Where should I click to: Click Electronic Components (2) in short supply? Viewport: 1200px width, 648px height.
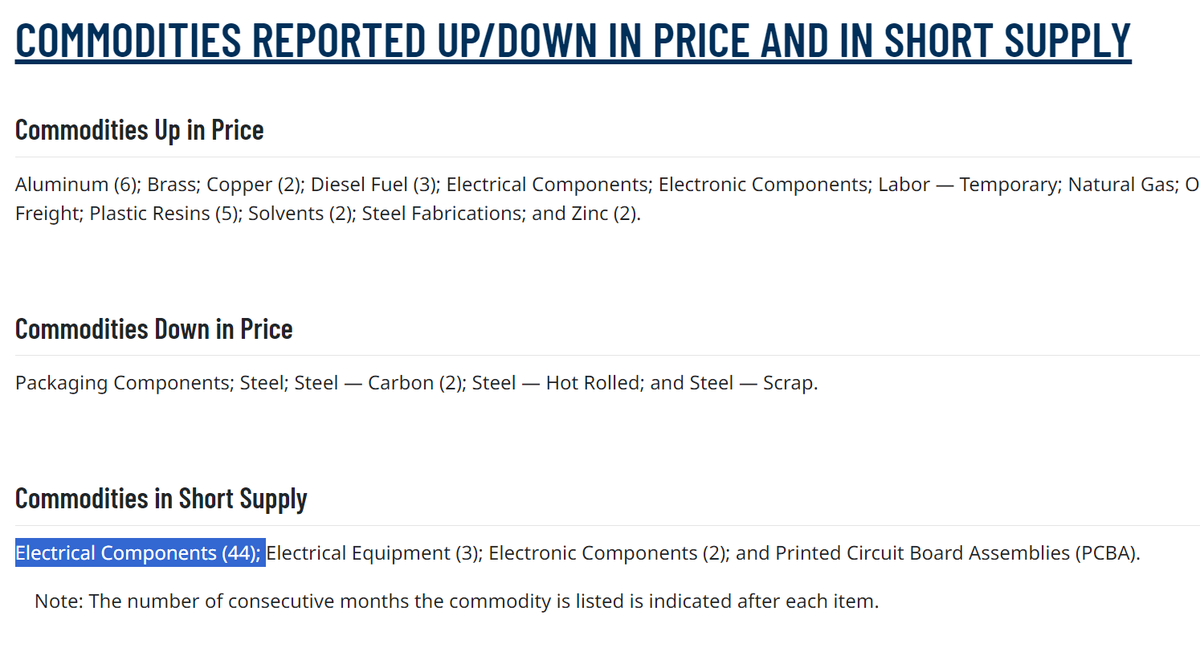[x=606, y=553]
